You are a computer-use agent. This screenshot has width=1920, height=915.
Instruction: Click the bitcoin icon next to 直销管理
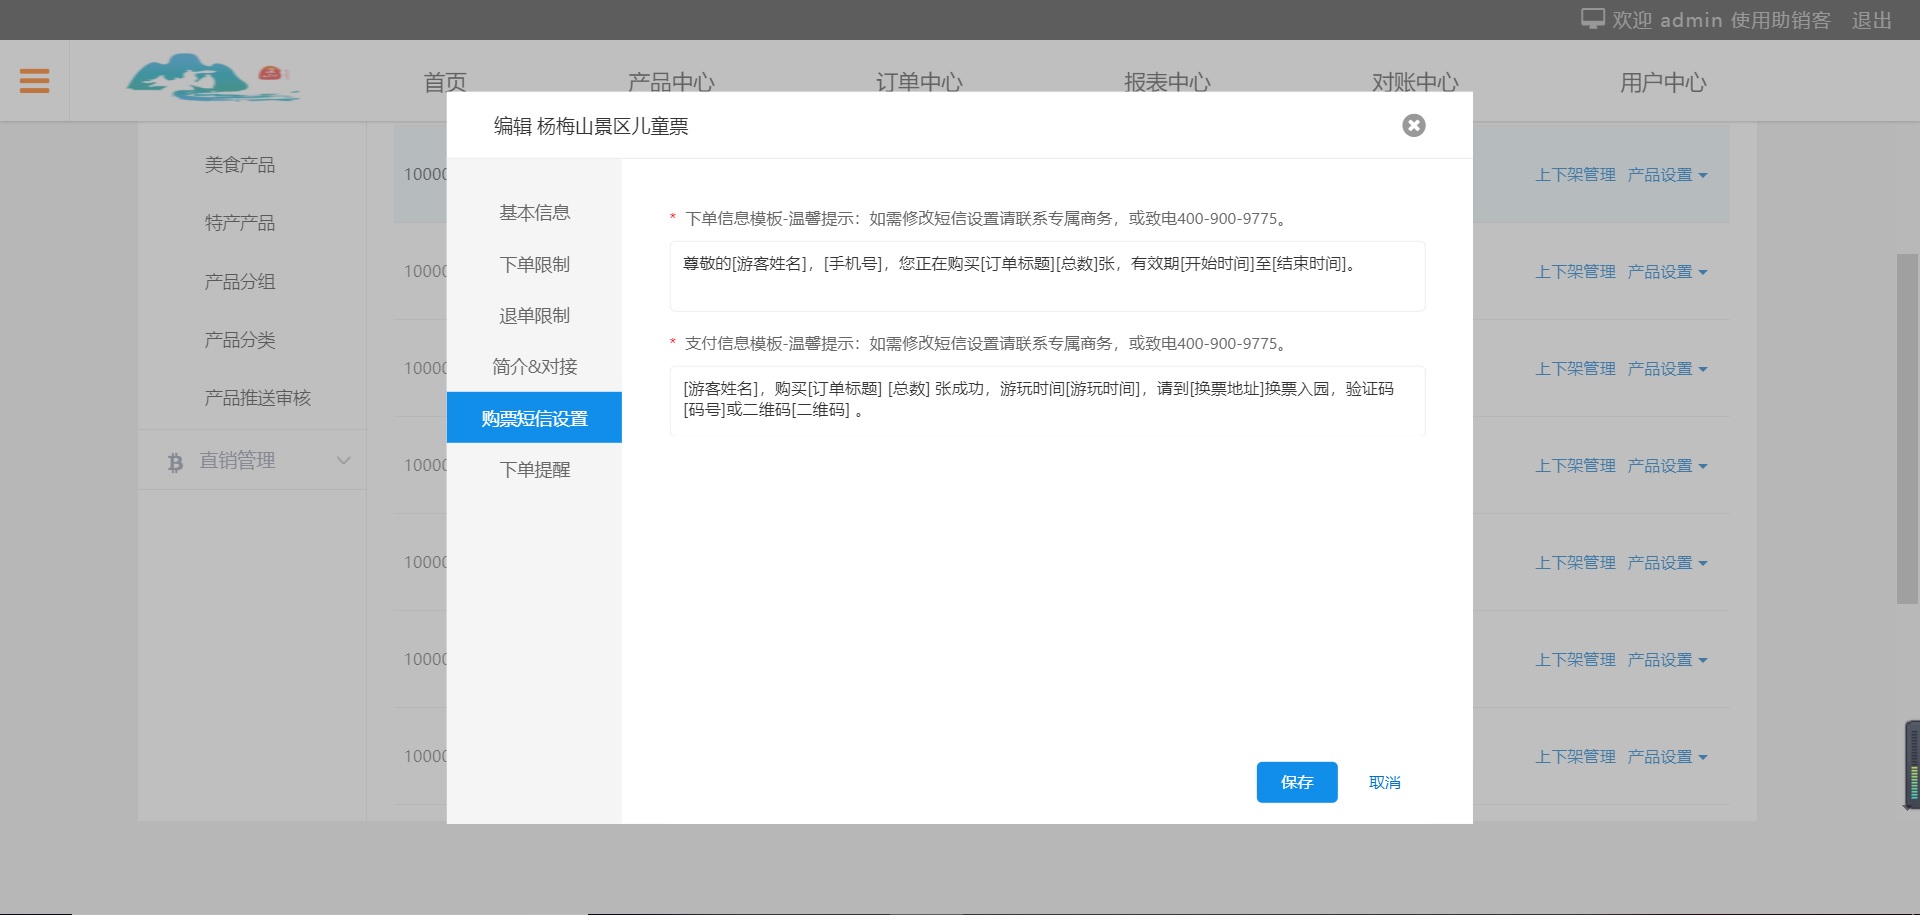[176, 462]
